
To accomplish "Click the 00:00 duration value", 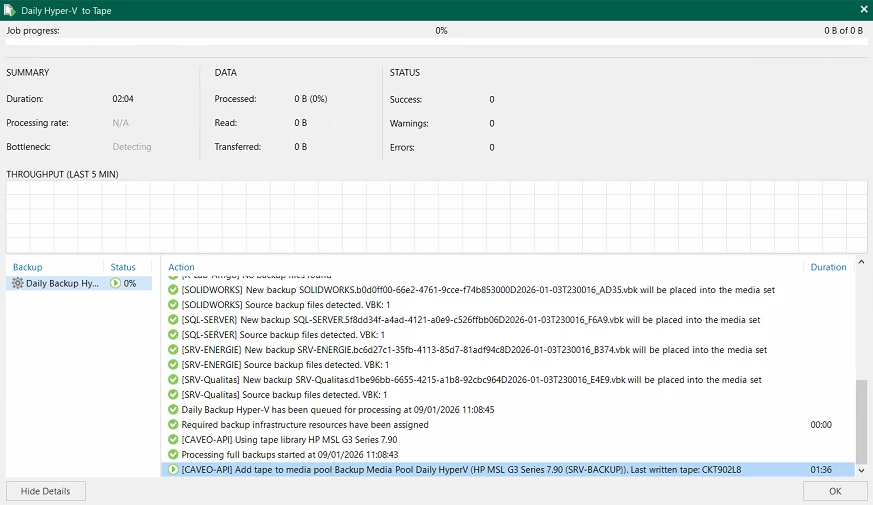I will click(x=821, y=425).
